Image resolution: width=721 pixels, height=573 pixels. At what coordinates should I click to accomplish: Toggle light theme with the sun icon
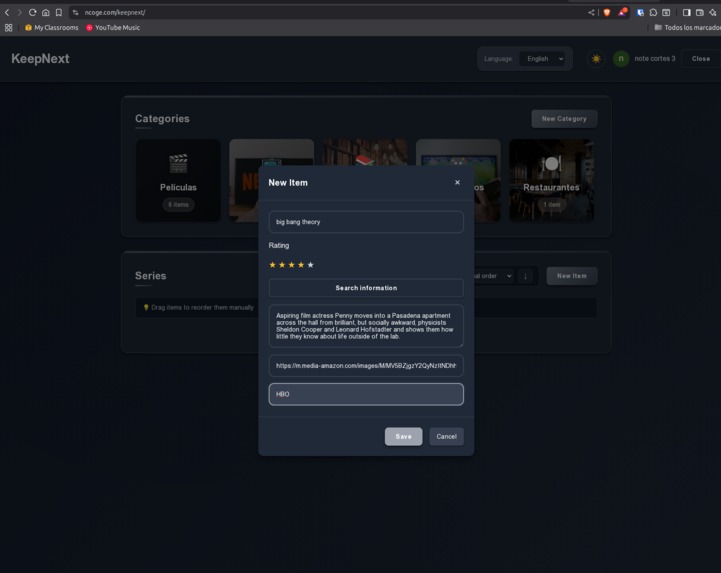click(596, 59)
